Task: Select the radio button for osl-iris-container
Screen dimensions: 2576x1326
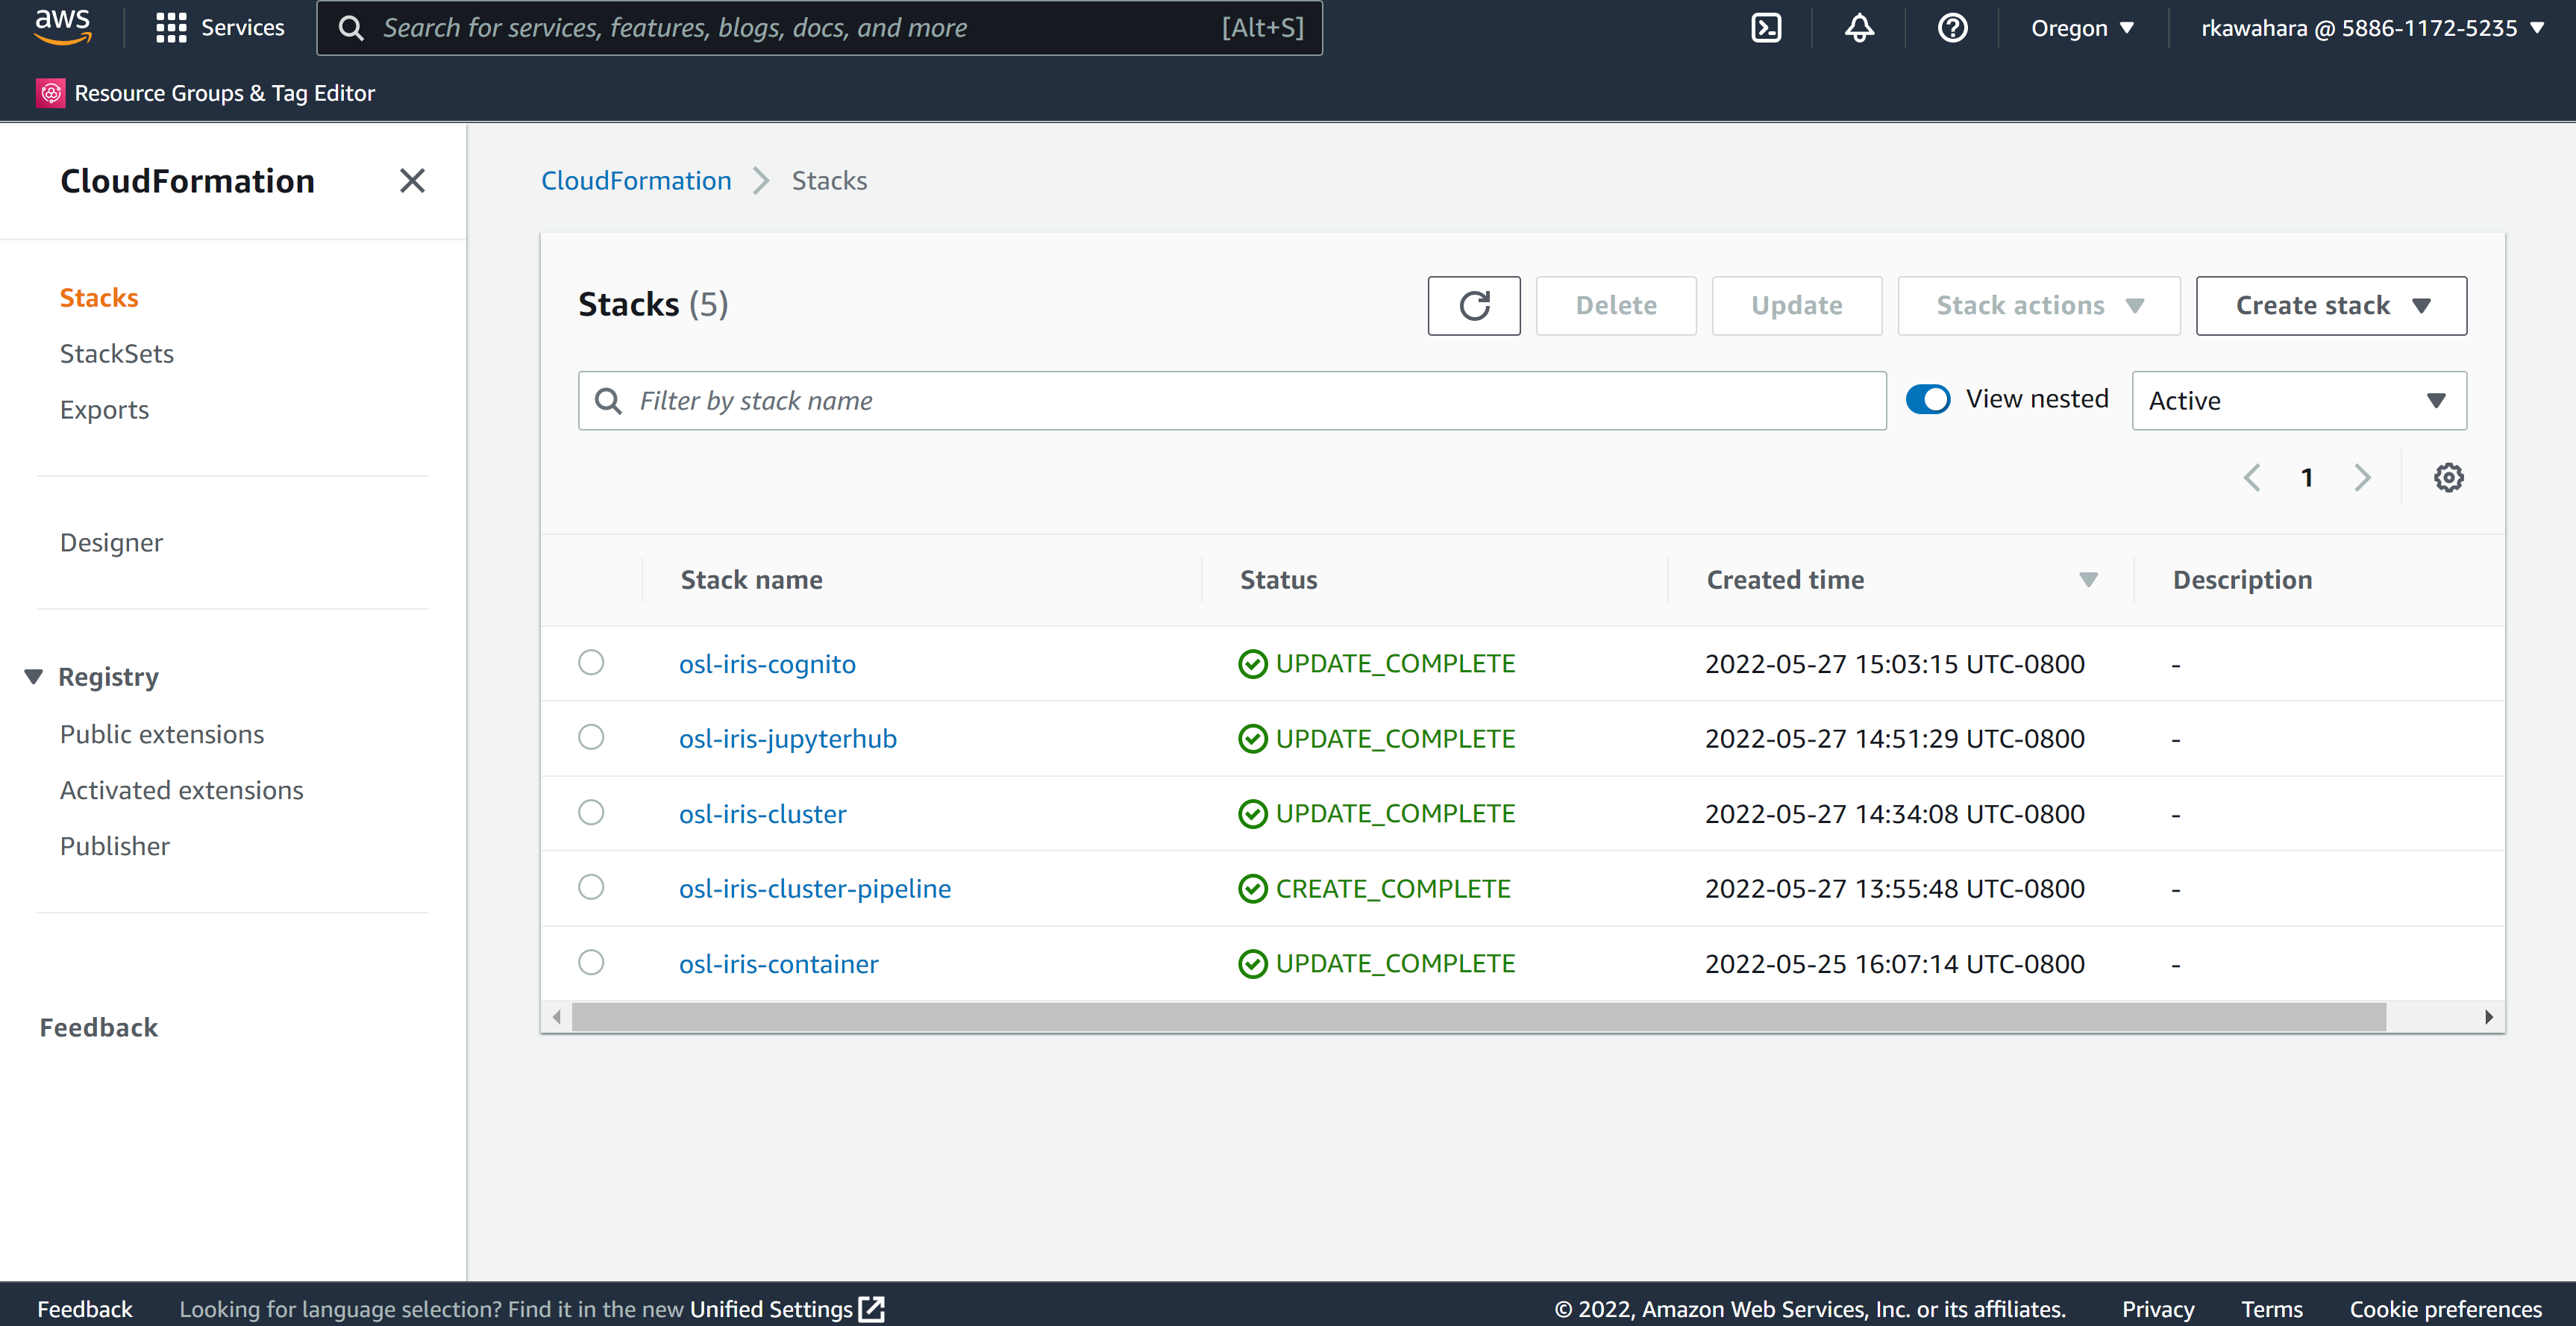Action: pyautogui.click(x=591, y=962)
